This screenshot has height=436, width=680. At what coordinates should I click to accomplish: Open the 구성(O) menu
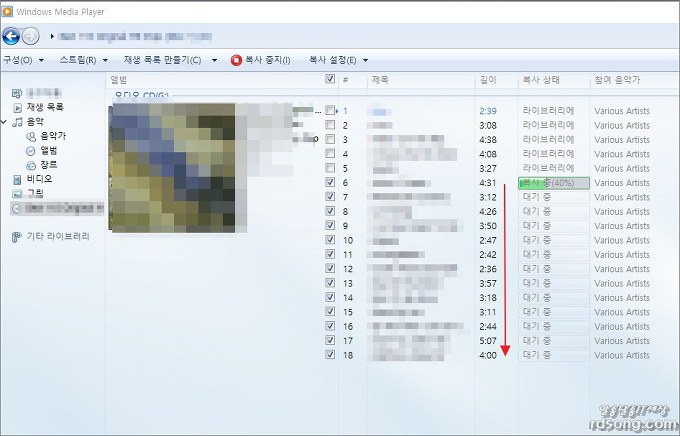click(18, 60)
